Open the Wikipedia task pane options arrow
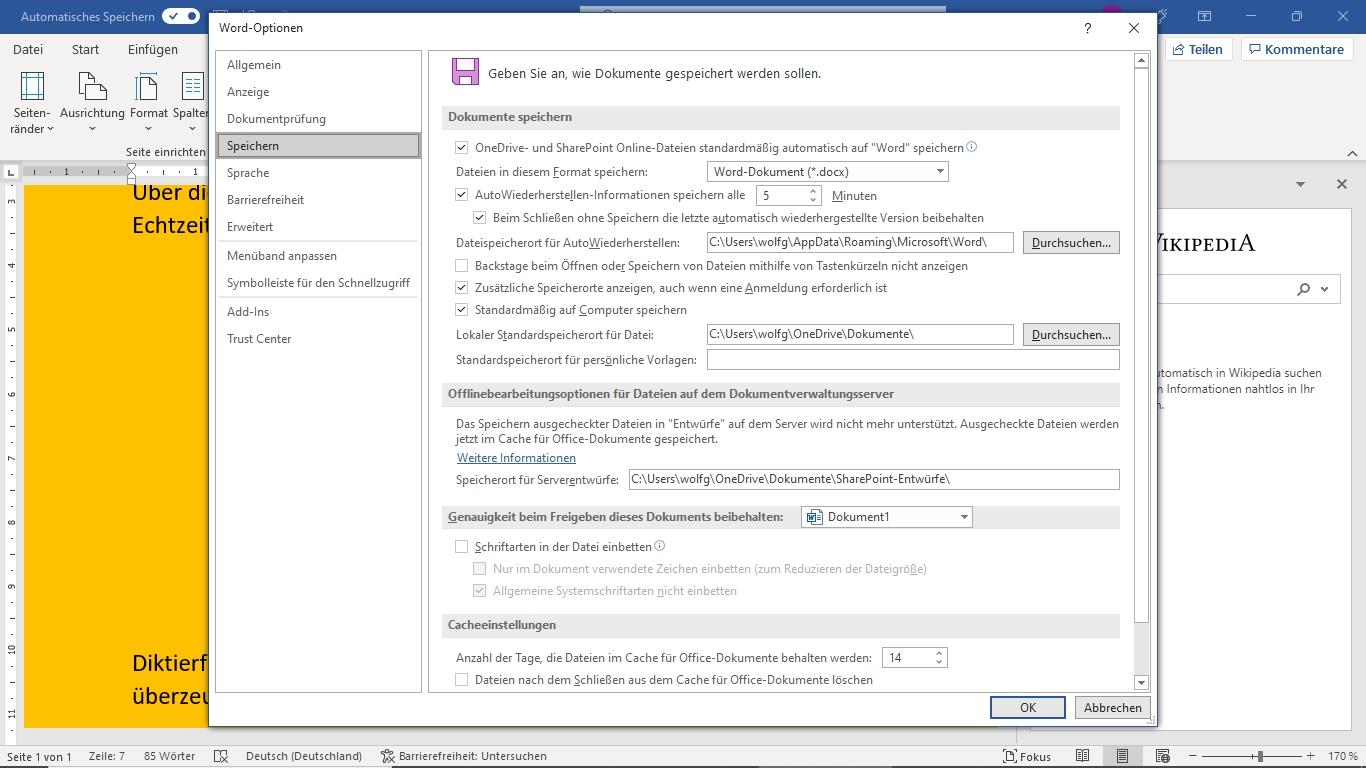 pos(1300,184)
